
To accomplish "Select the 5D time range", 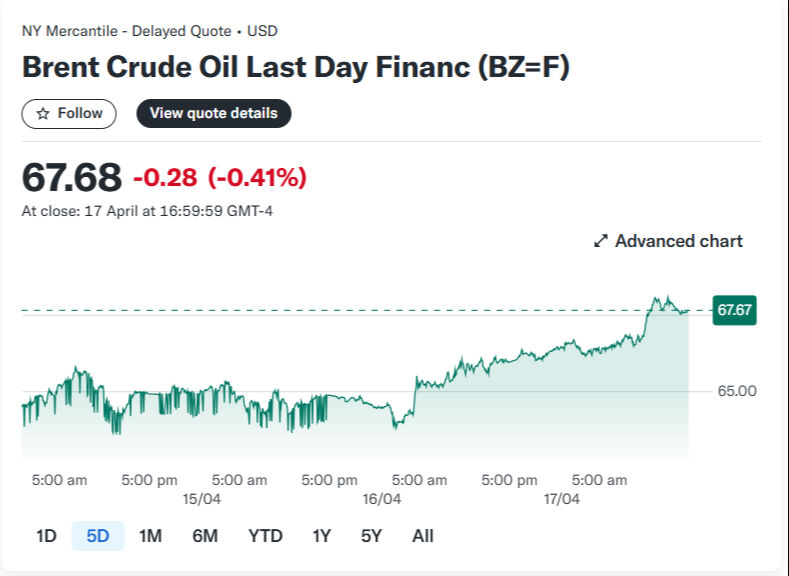I will point(98,536).
